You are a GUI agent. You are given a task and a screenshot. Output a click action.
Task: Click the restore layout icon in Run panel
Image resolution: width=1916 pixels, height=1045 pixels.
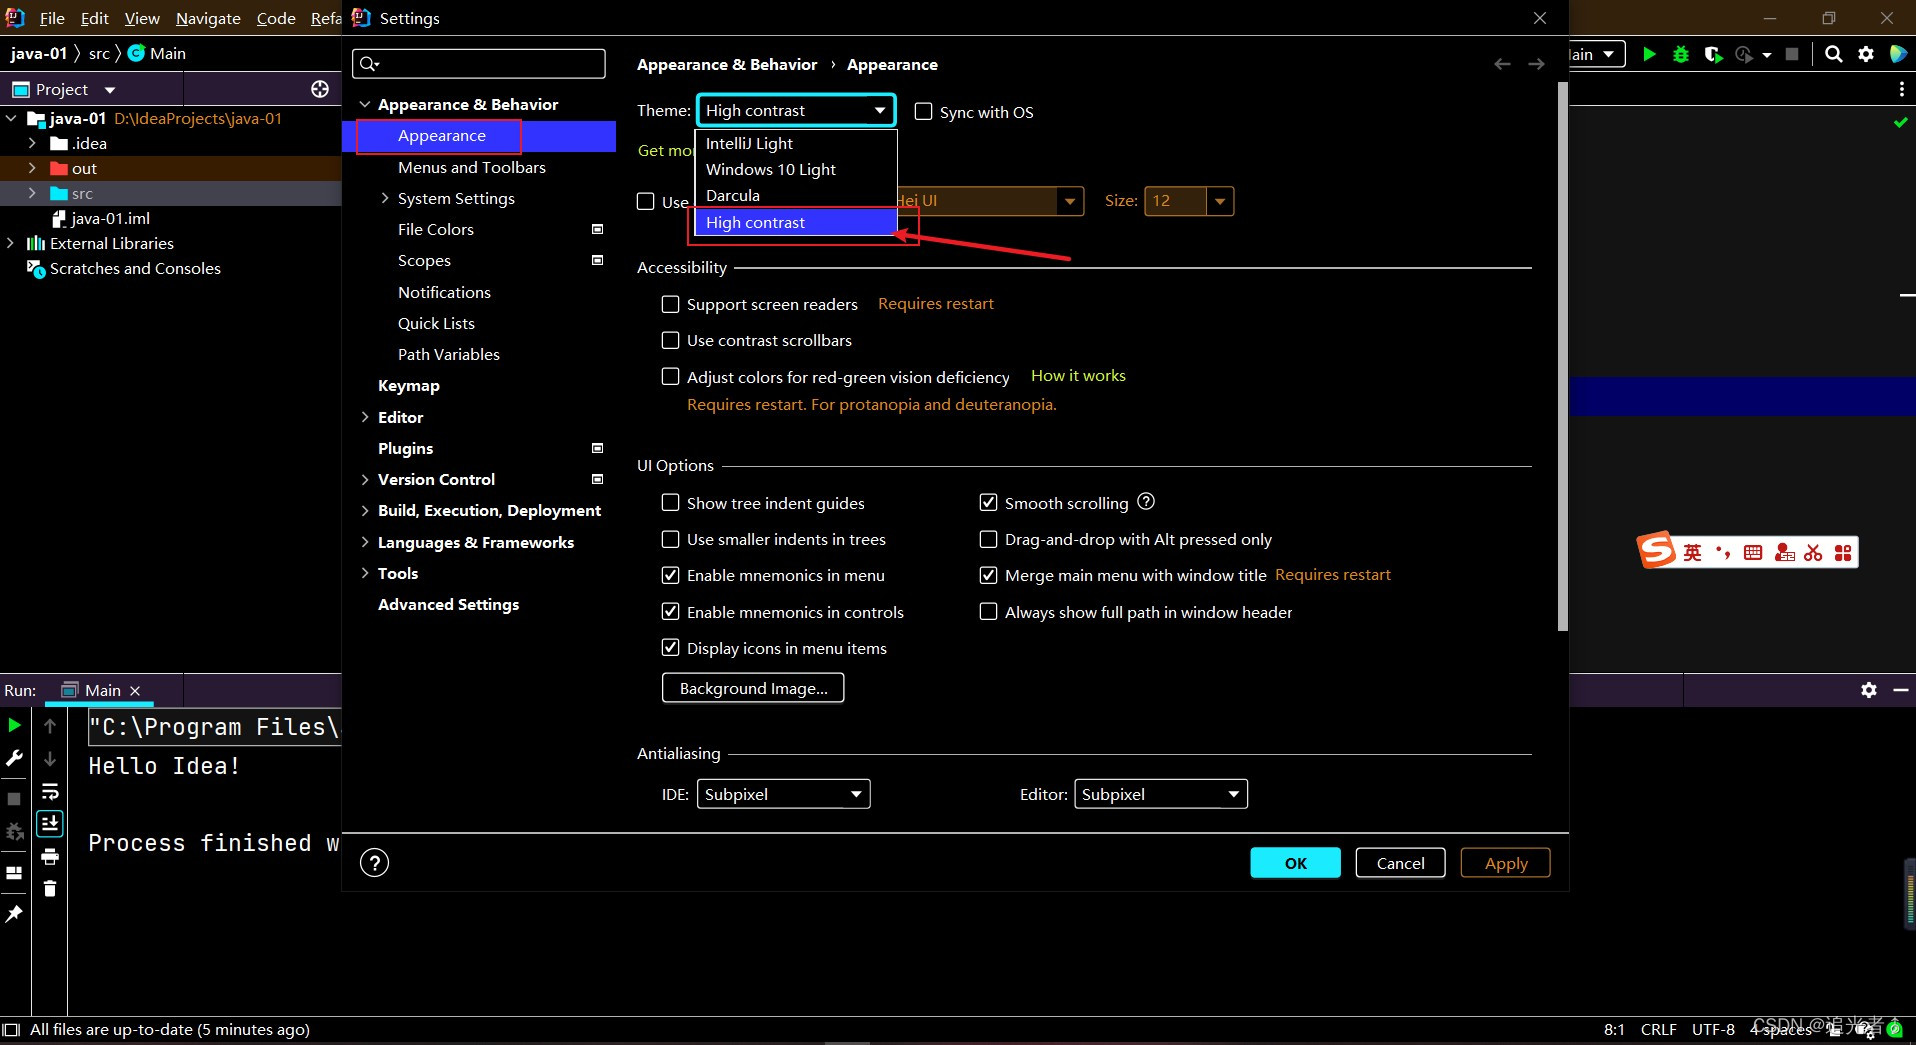pos(14,872)
